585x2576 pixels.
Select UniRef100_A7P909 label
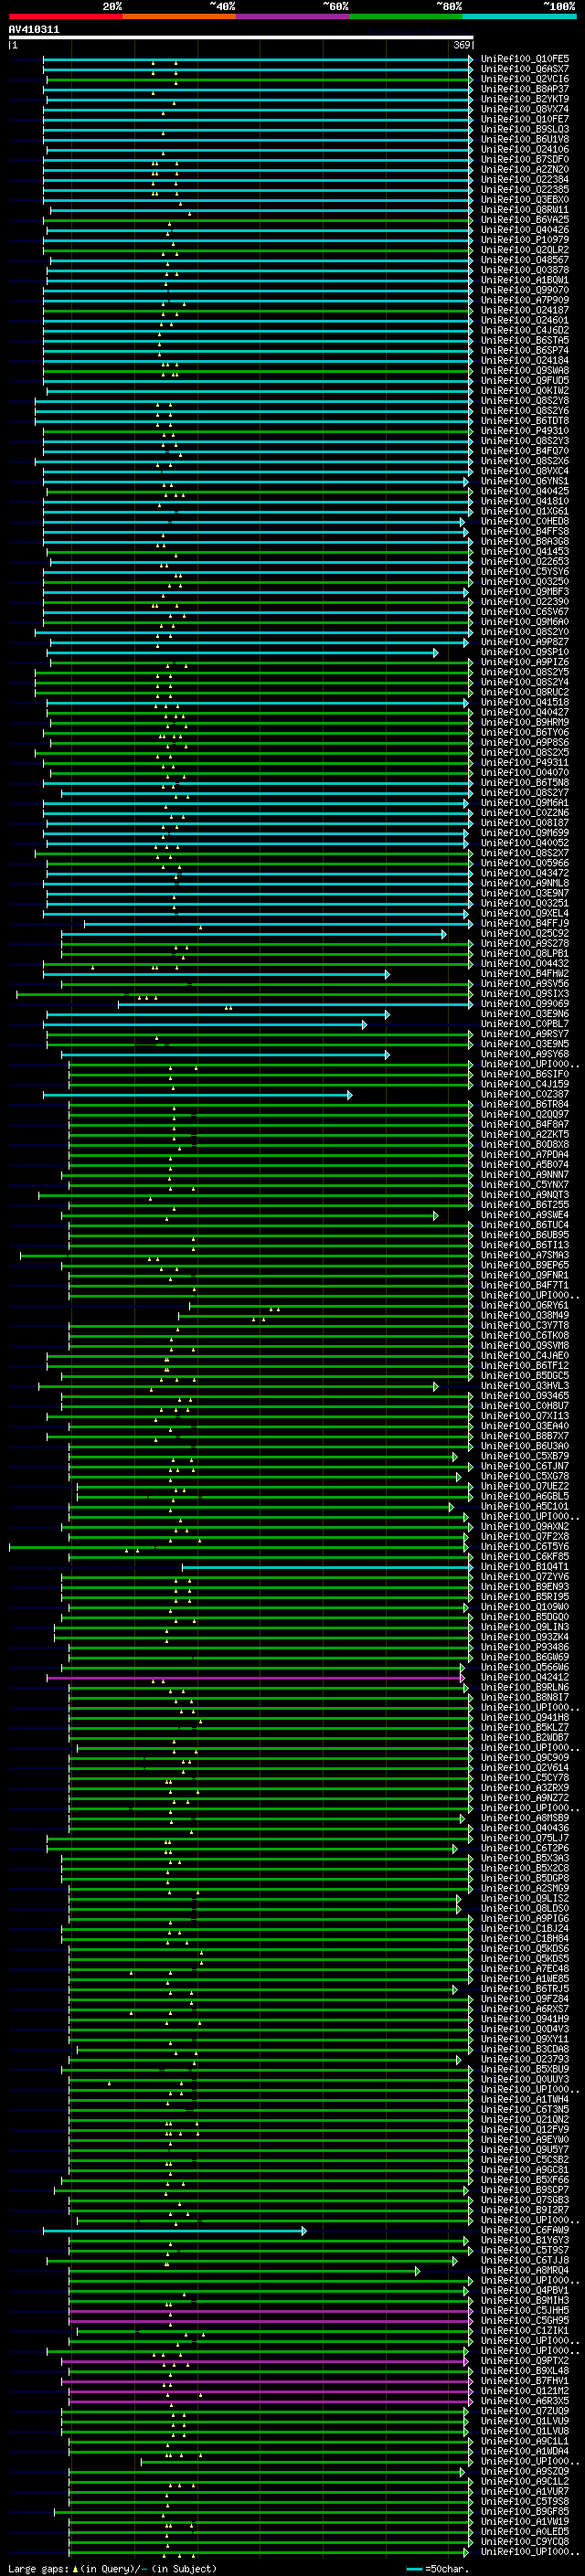[525, 300]
